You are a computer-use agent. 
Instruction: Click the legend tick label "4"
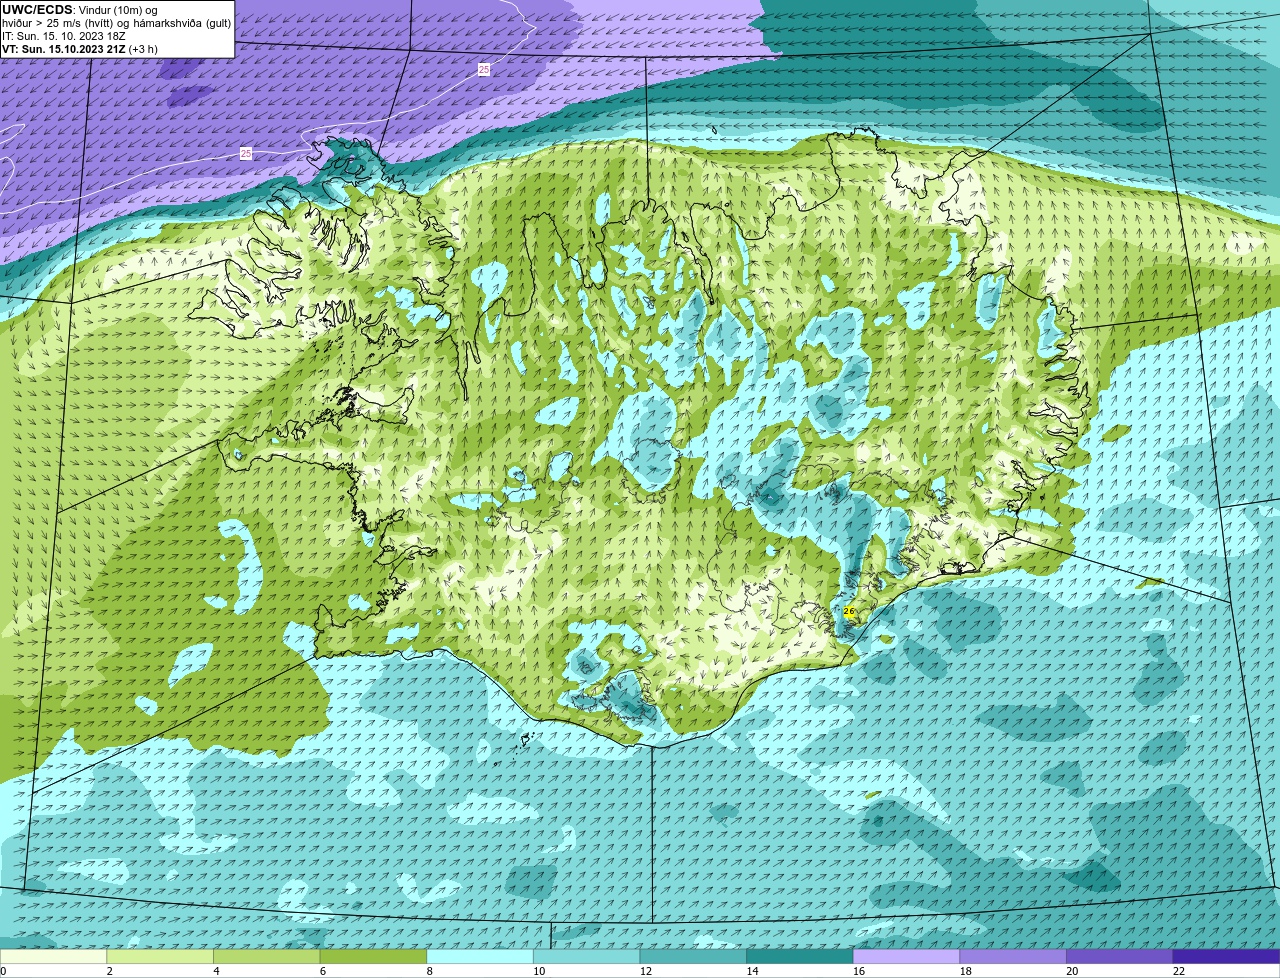(215, 971)
